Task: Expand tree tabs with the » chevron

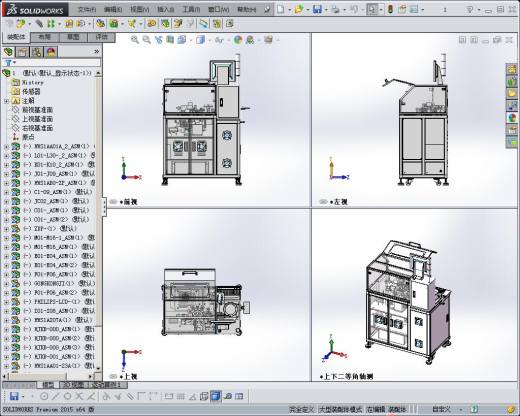Action: pos(96,52)
